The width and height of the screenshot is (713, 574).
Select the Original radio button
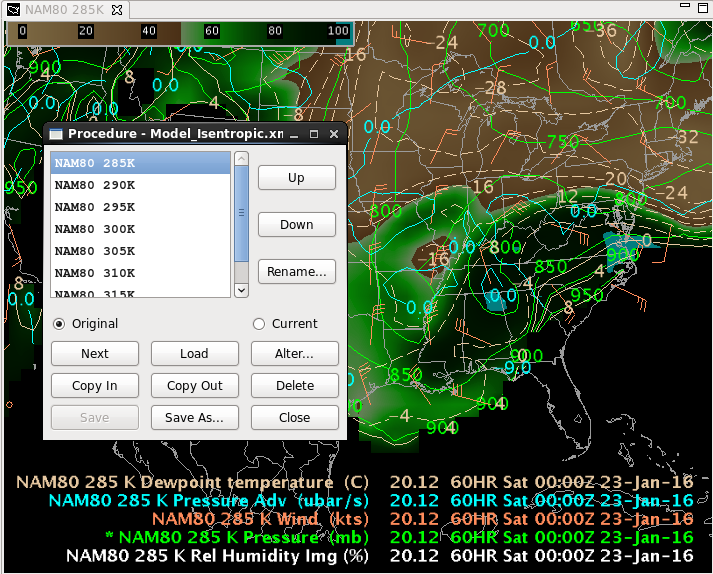85,324
